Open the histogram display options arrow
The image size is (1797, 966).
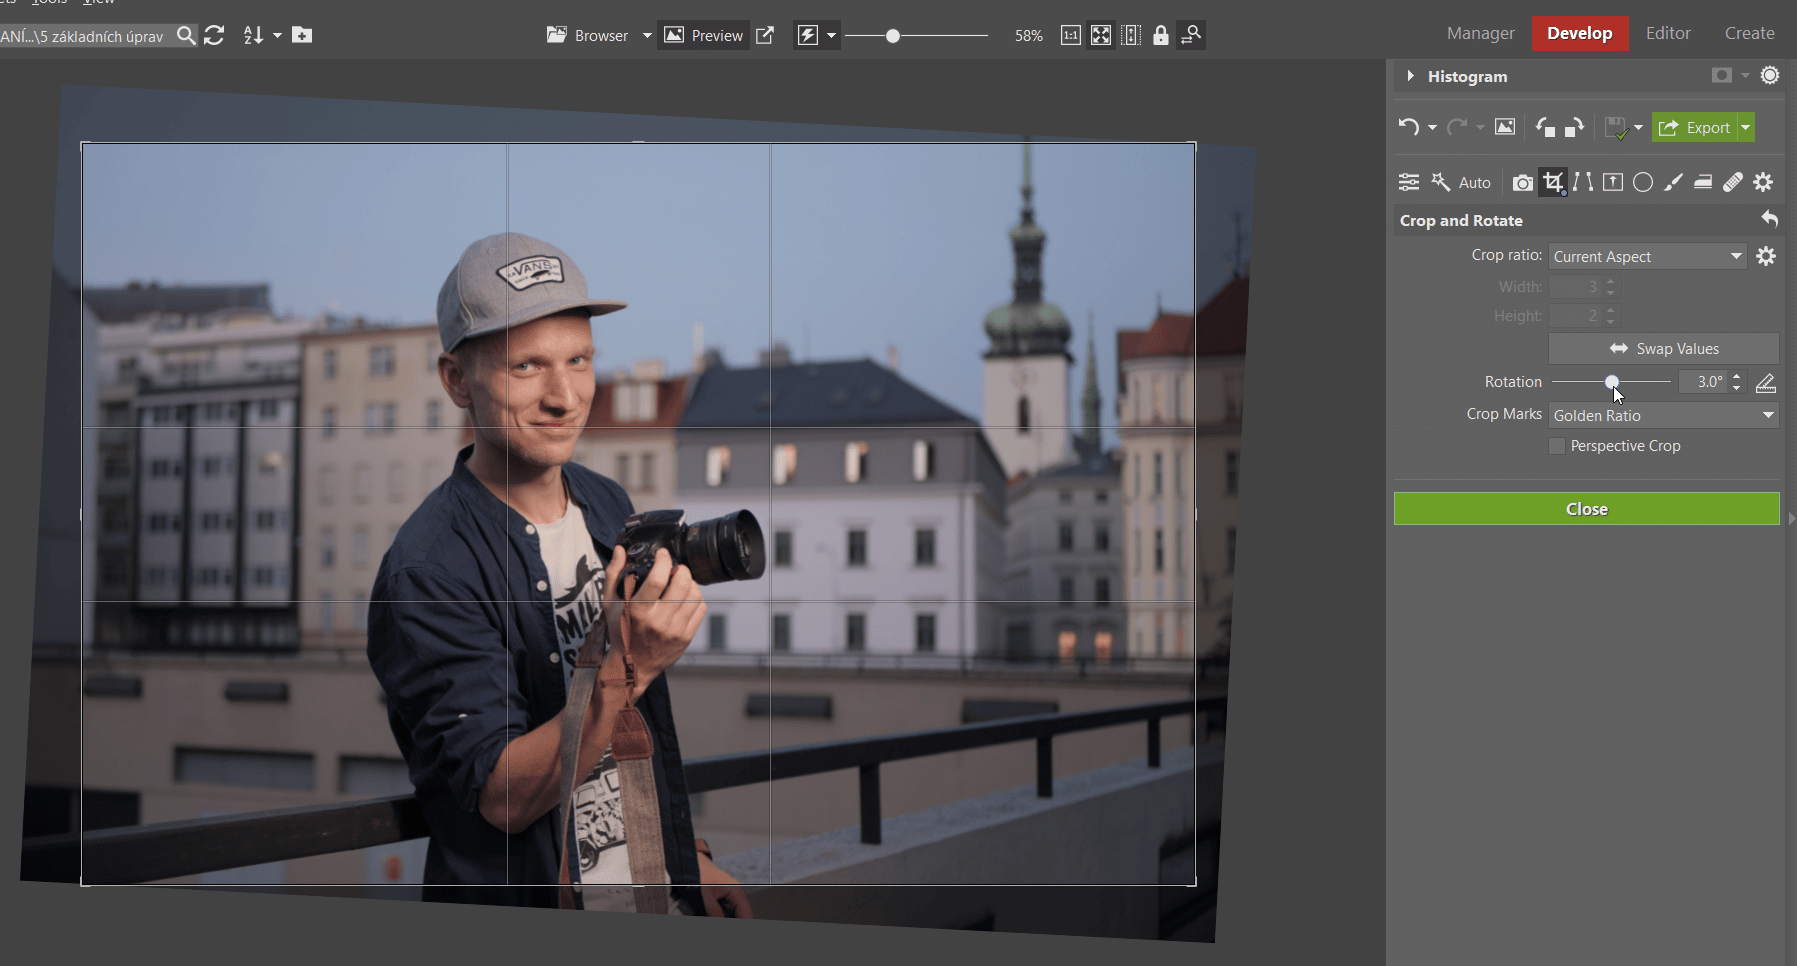1745,75
